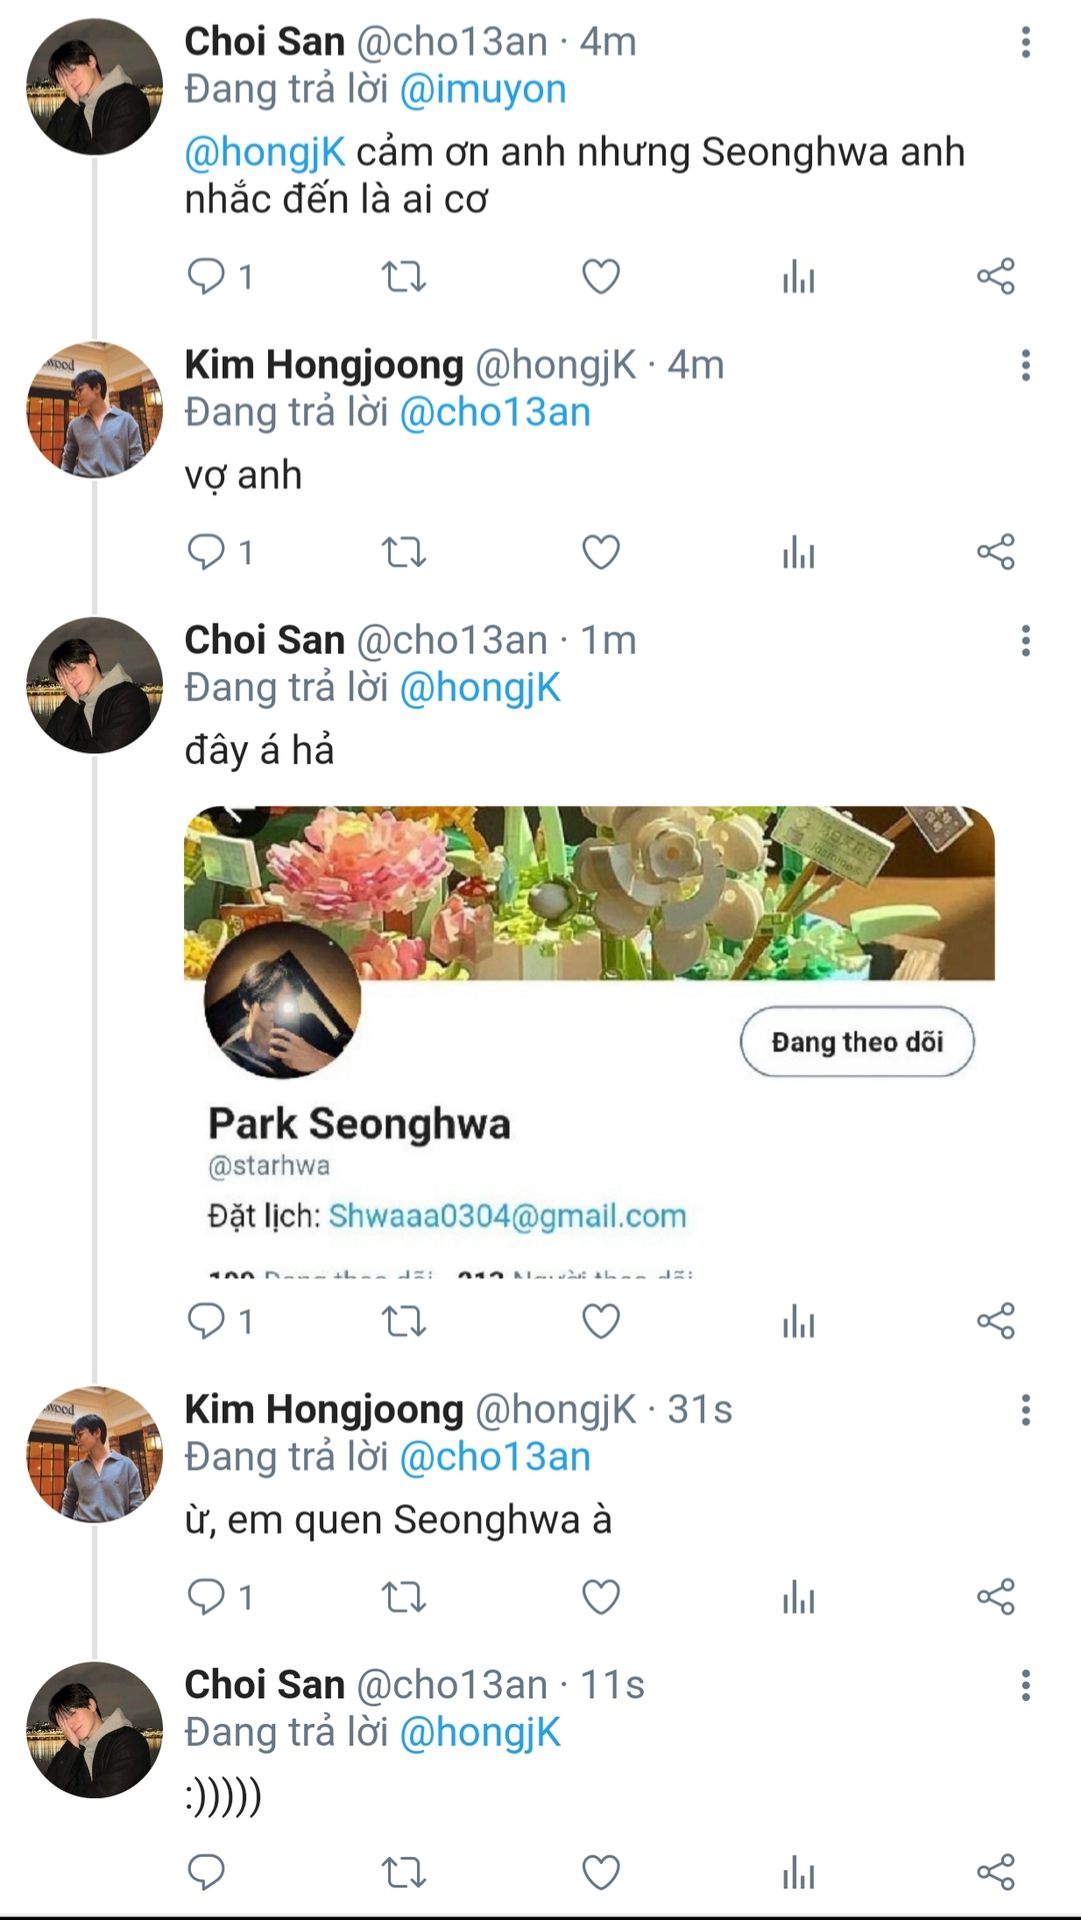This screenshot has width=1081, height=1920.
Task: Like the "ừ, em quen Seonghwa à" tweet
Action: tap(601, 1597)
